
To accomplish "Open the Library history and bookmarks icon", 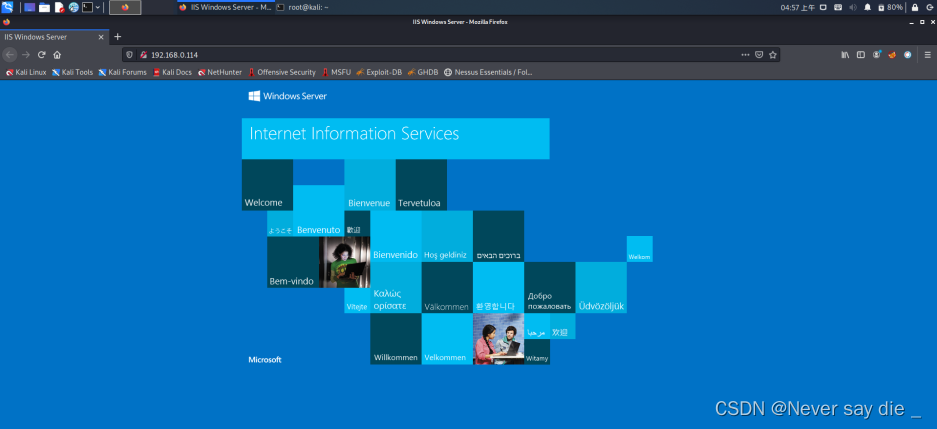I will [845, 55].
